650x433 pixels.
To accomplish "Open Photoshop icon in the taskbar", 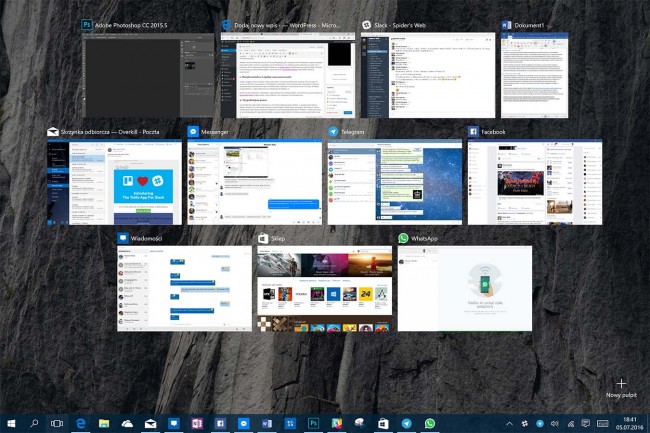I will point(313,423).
